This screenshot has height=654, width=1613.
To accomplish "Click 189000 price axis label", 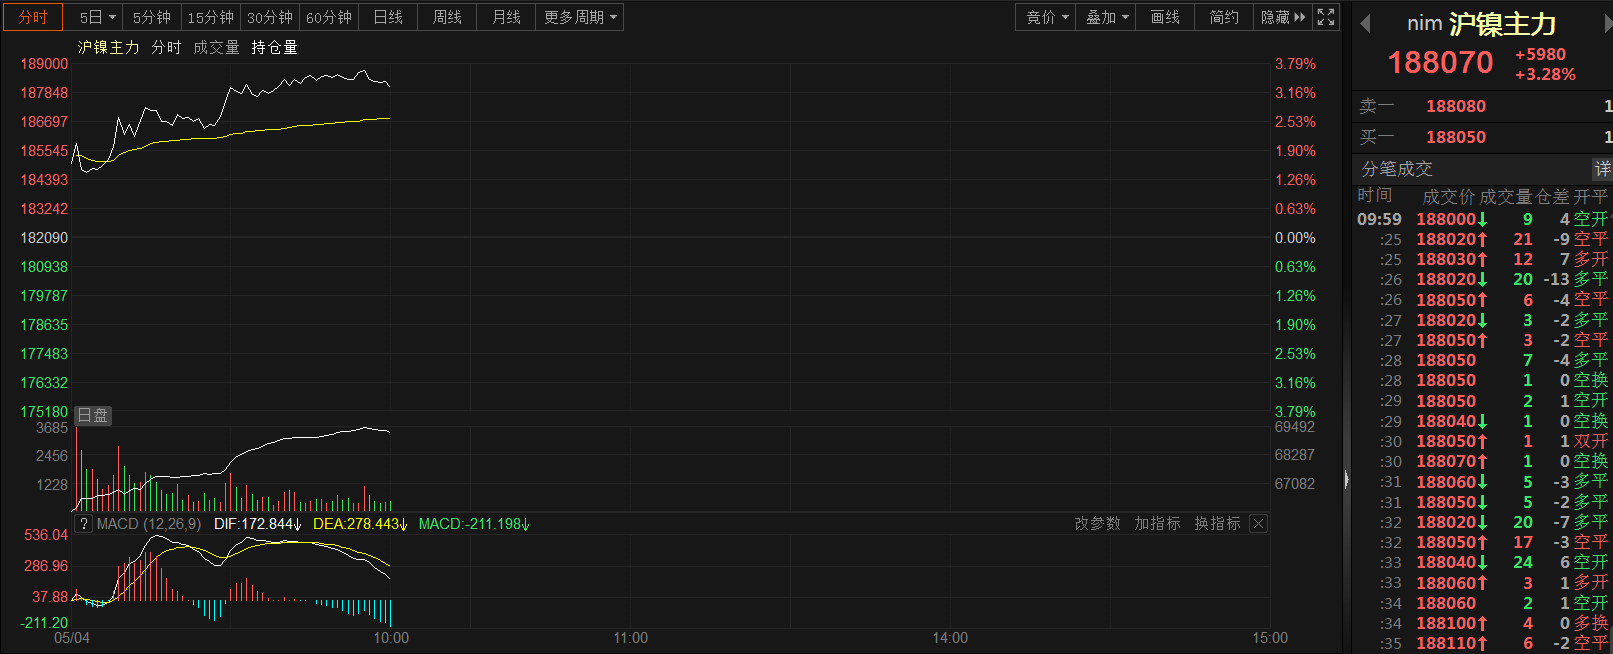I will tap(44, 64).
